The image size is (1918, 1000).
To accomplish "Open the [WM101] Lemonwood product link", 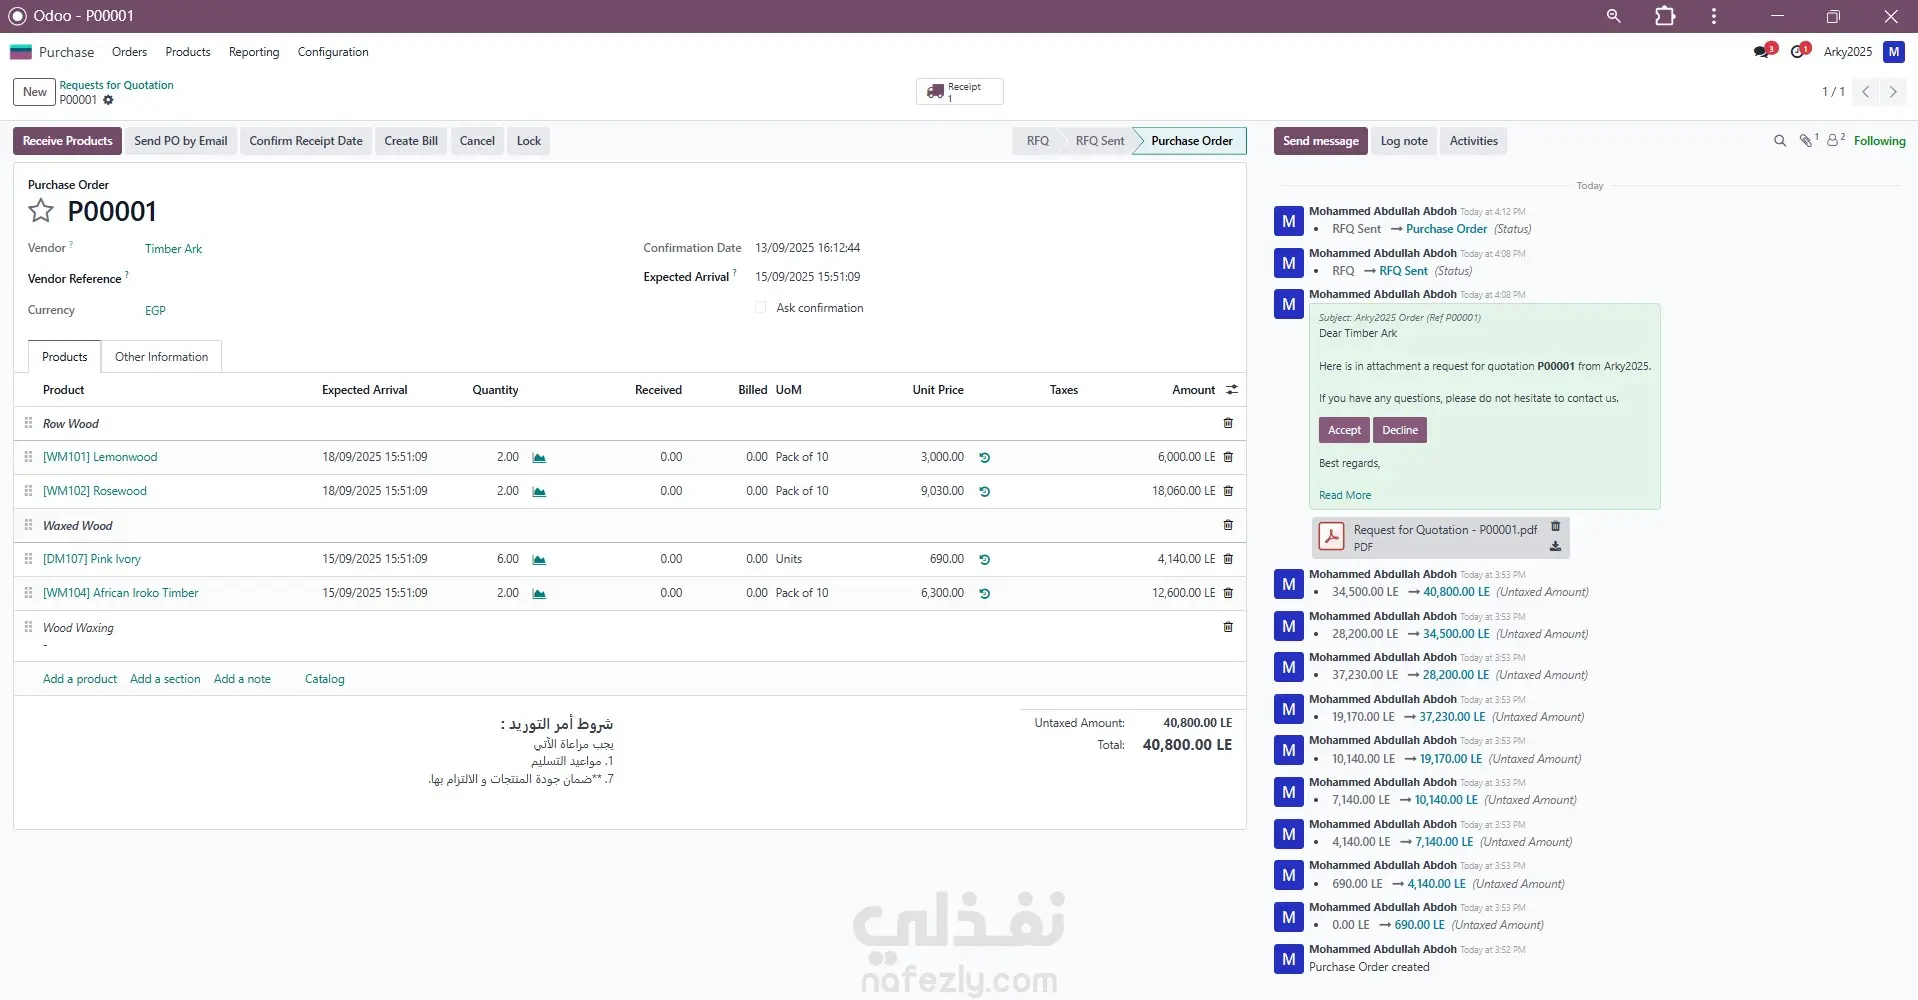I will coord(100,457).
